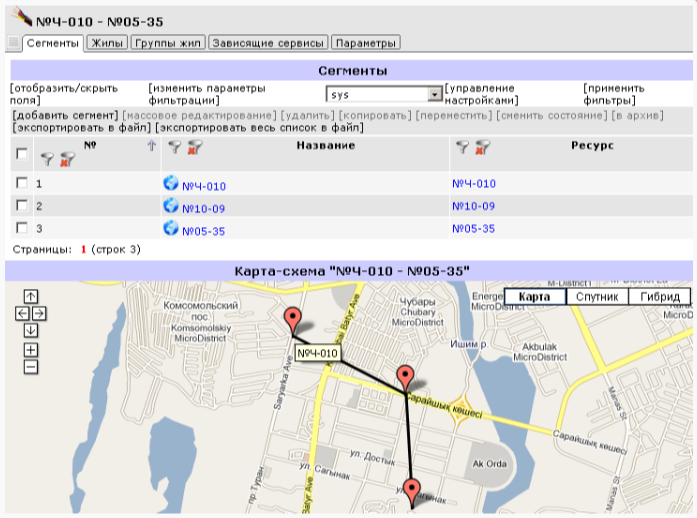Select Спутник map view
The height and width of the screenshot is (518, 697).
point(597,297)
